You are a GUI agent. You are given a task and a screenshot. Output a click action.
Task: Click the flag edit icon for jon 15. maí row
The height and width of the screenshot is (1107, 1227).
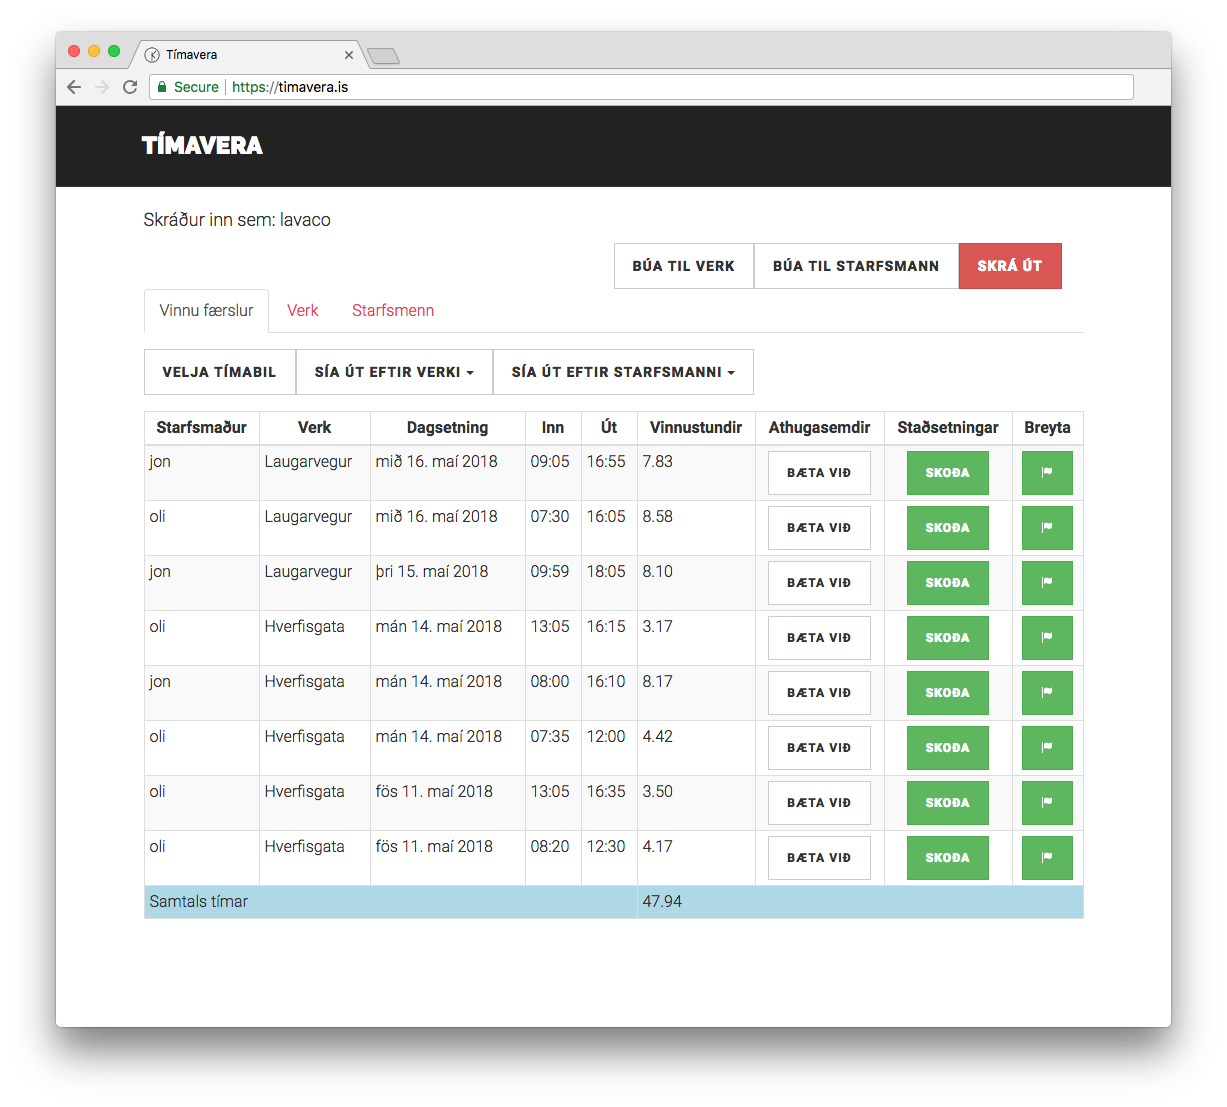[1047, 583]
